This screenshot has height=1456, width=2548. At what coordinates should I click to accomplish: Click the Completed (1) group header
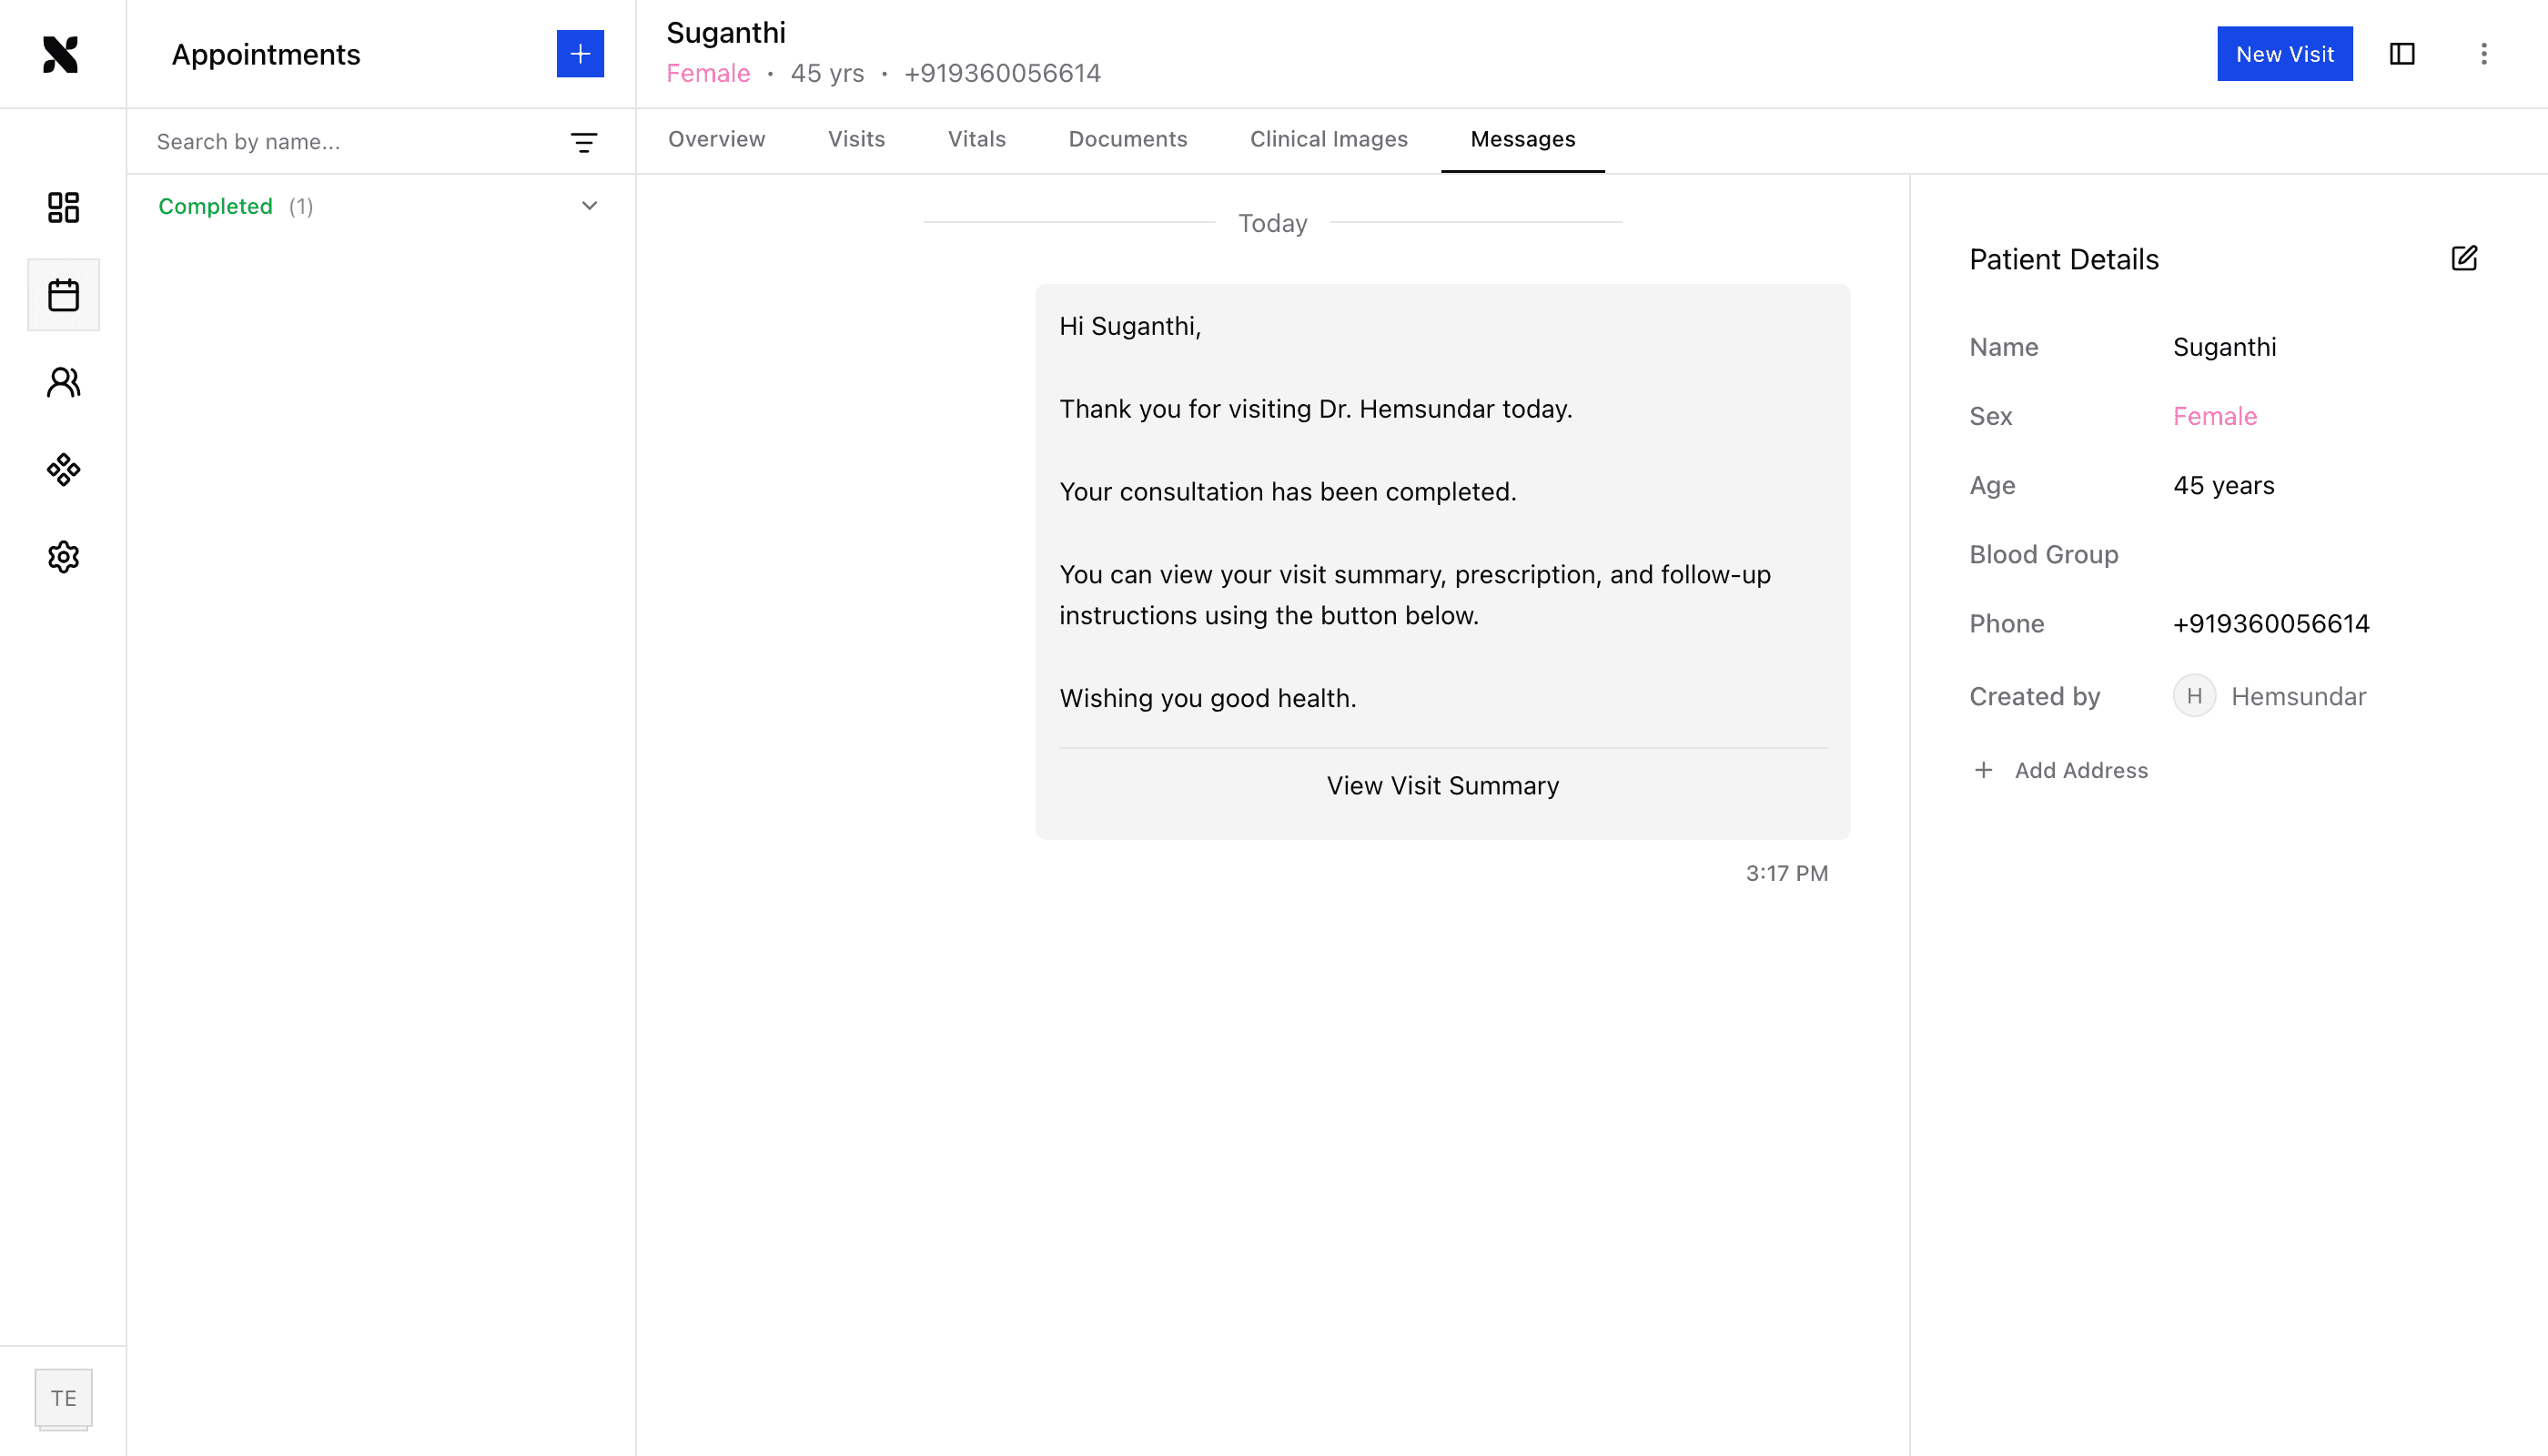click(x=380, y=206)
